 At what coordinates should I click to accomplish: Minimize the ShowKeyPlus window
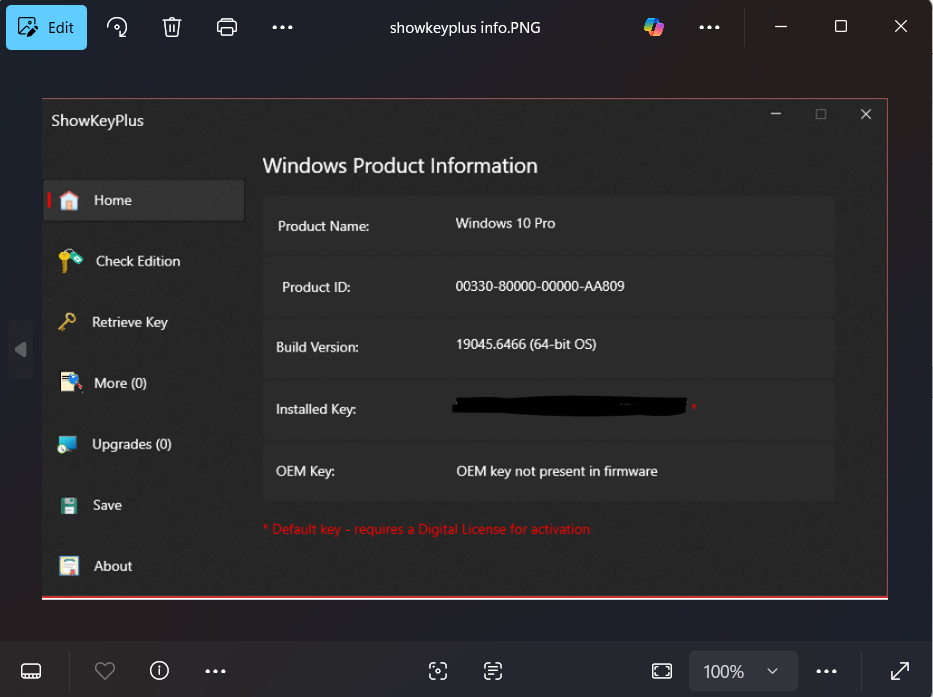click(x=776, y=114)
